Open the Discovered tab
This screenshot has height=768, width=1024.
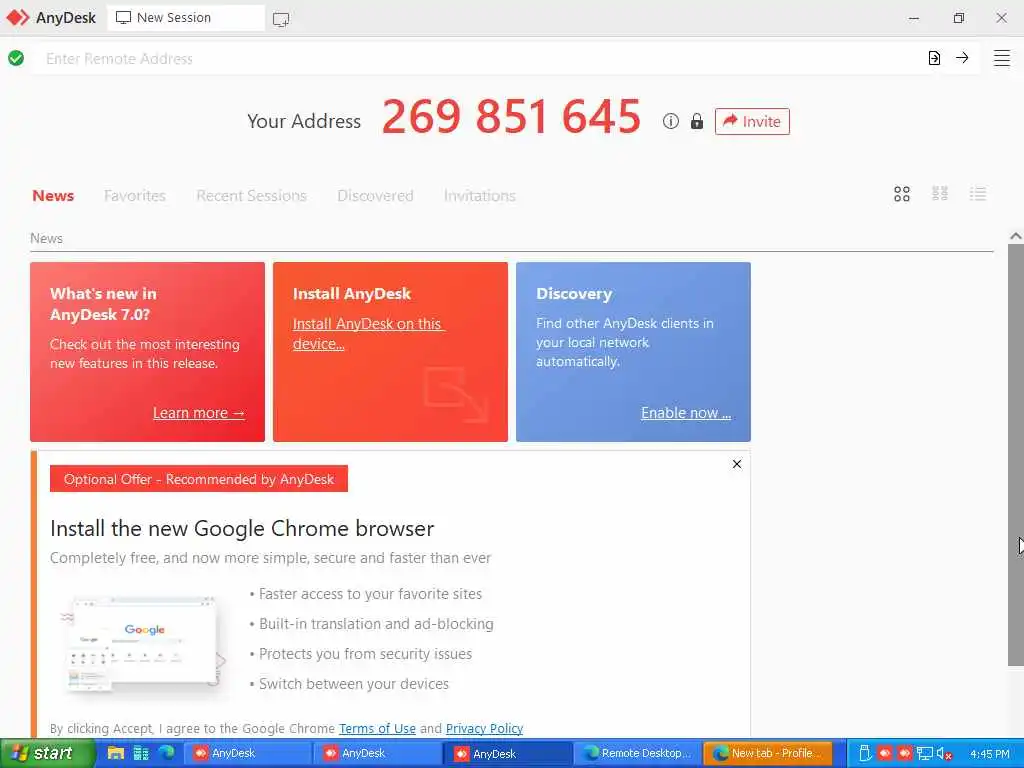click(x=376, y=196)
